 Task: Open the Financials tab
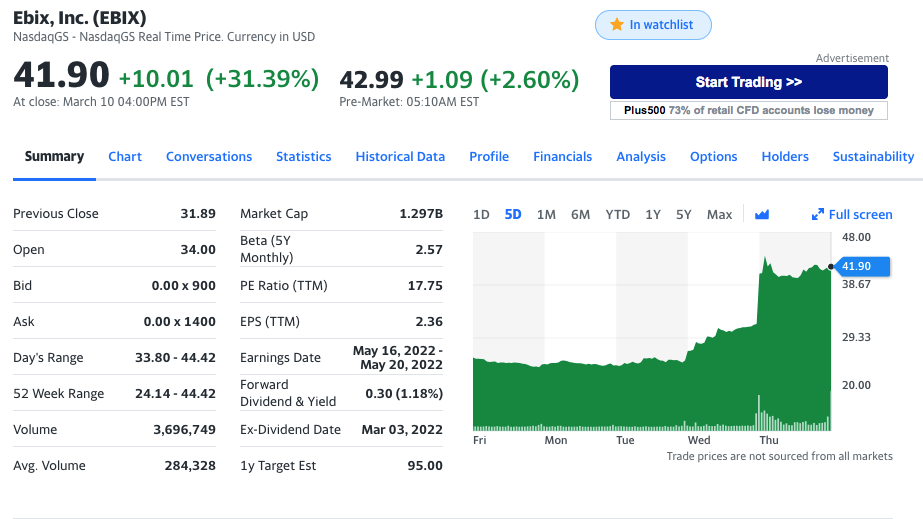pyautogui.click(x=562, y=156)
